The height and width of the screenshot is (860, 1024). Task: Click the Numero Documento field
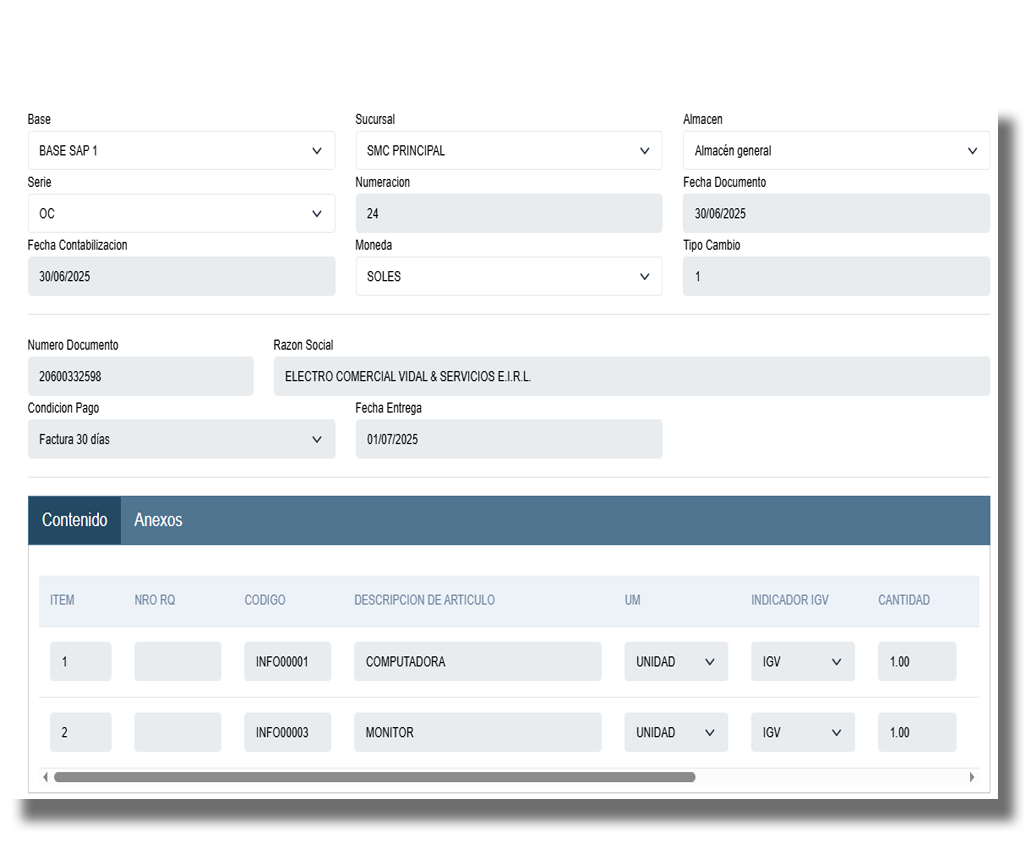tap(140, 377)
